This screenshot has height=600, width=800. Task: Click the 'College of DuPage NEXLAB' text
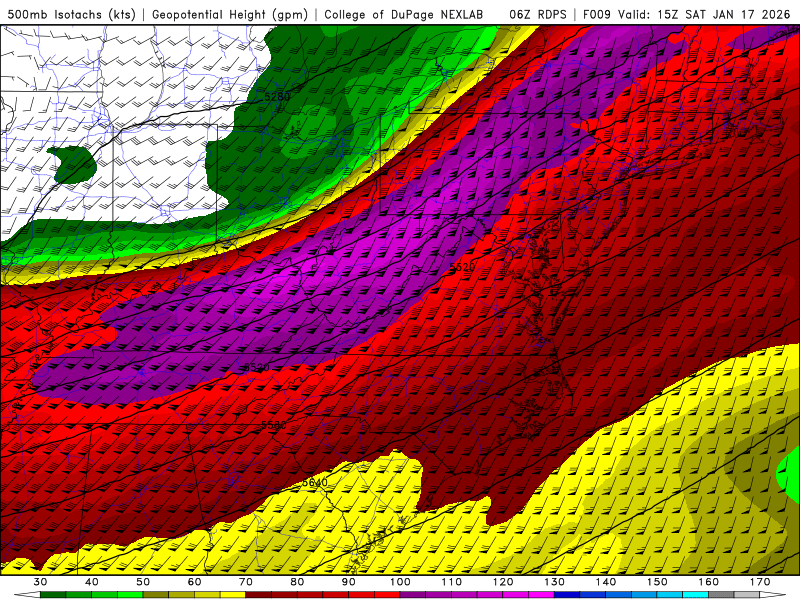click(x=404, y=14)
